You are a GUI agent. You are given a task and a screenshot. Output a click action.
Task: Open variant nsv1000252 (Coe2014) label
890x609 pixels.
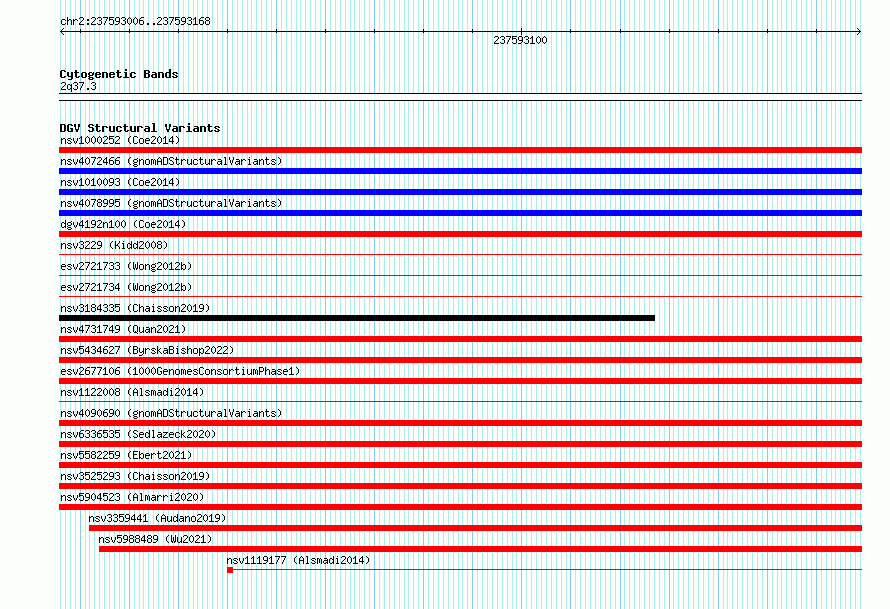[120, 140]
